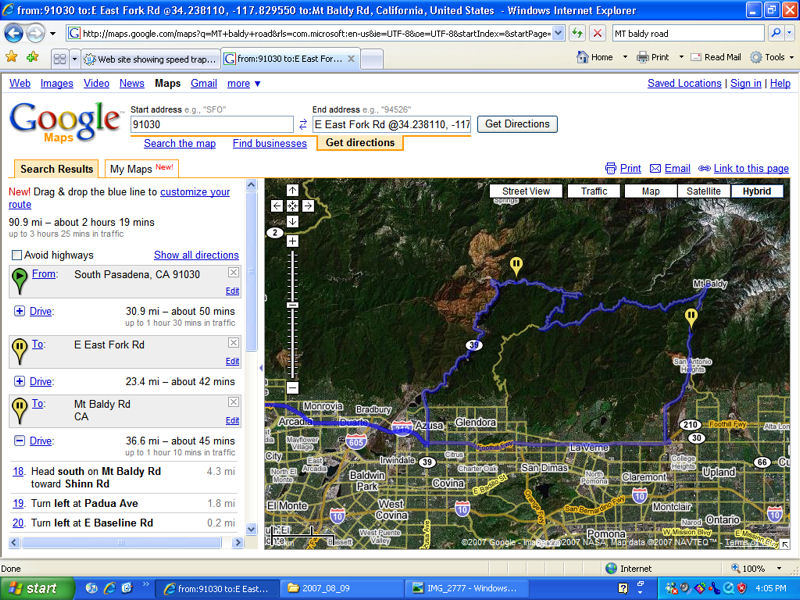Select the Hybrid view type
The height and width of the screenshot is (600, 800).
[757, 191]
